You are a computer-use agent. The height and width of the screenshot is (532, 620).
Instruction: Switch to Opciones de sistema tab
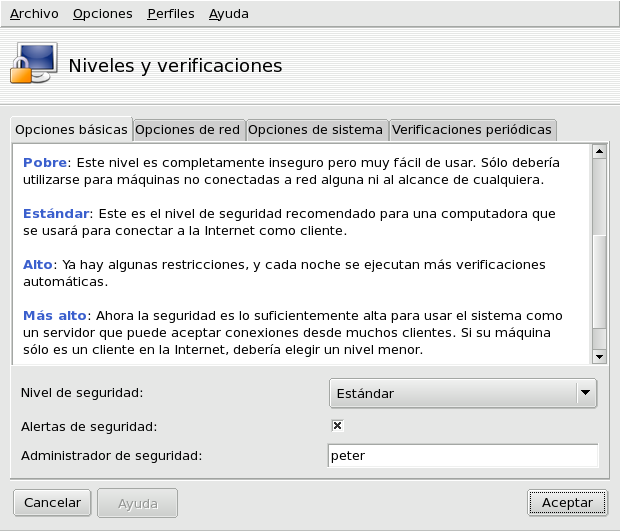(x=316, y=130)
